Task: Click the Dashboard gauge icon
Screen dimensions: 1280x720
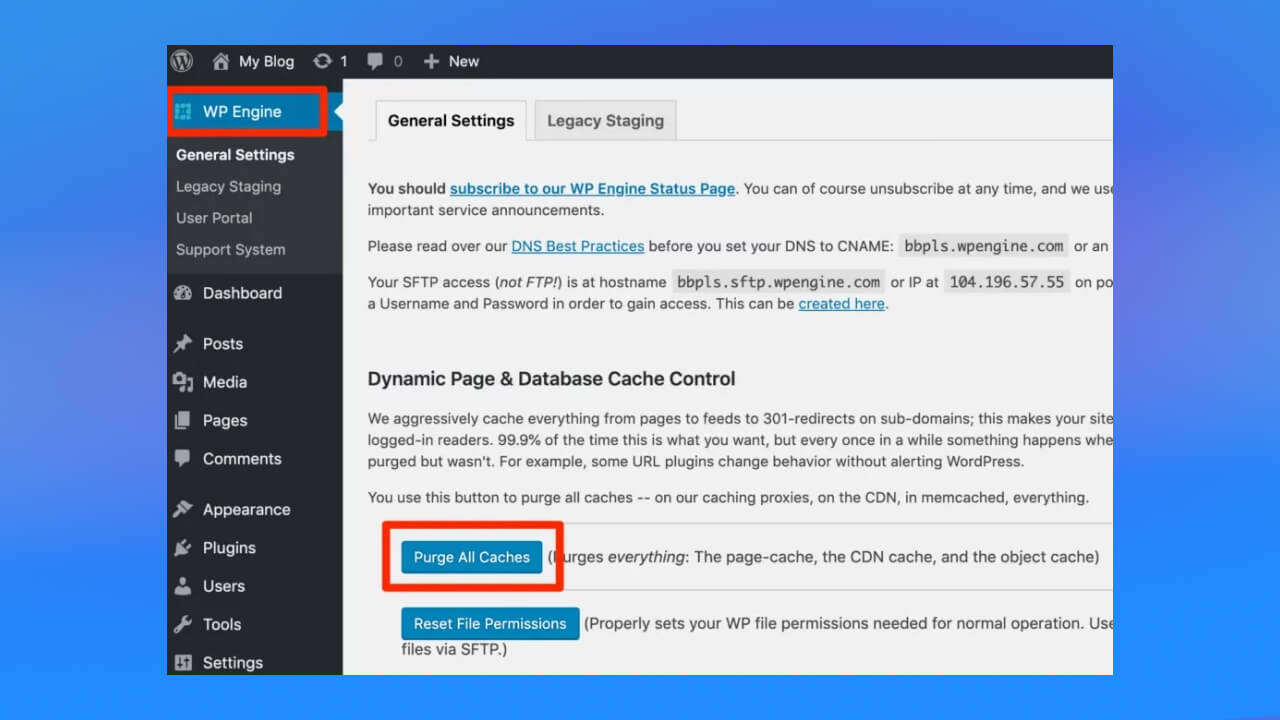Action: pyautogui.click(x=183, y=293)
